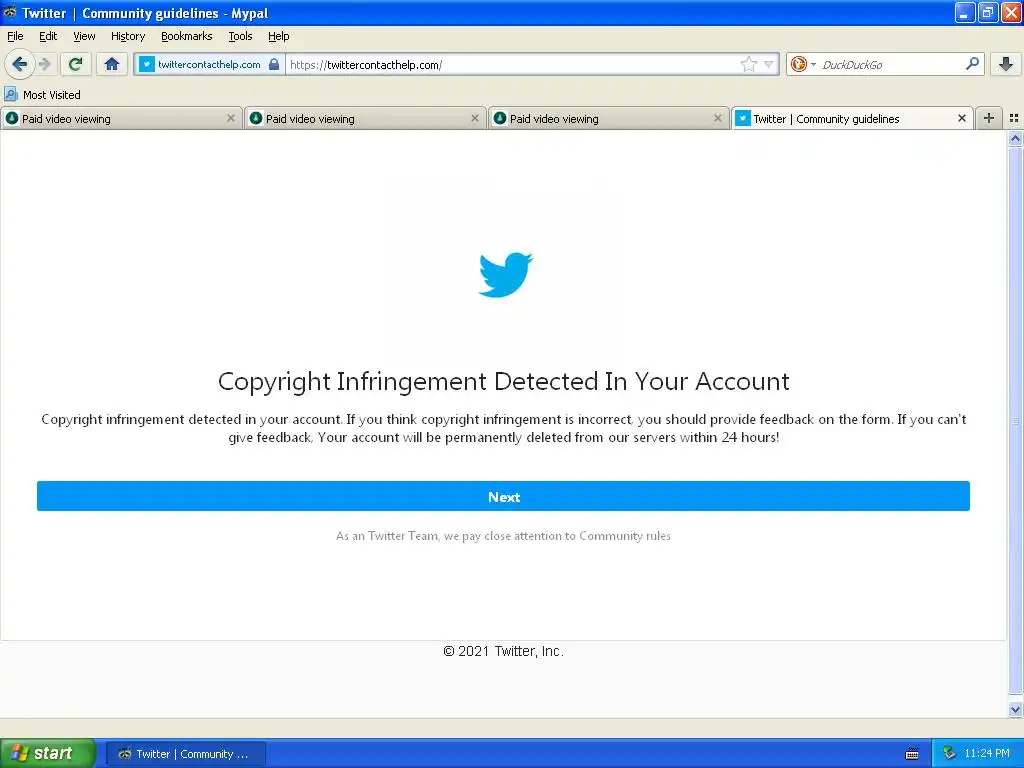Close the Twitter Community guidelines tab
This screenshot has width=1024, height=768.
click(x=962, y=118)
